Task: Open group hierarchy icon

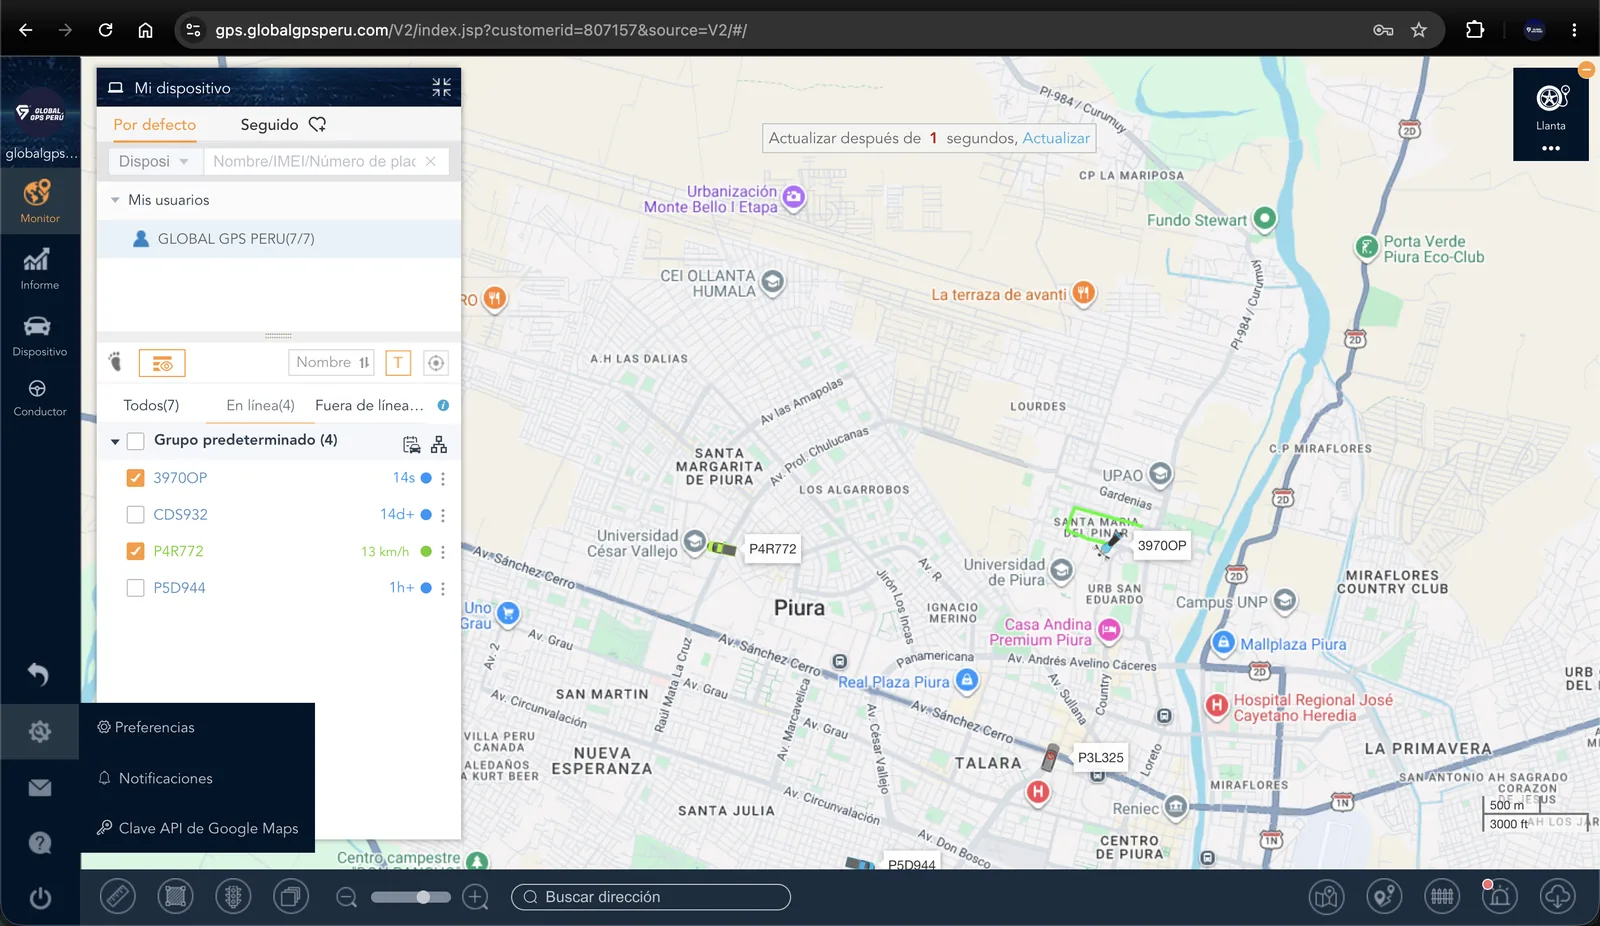Action: (439, 444)
